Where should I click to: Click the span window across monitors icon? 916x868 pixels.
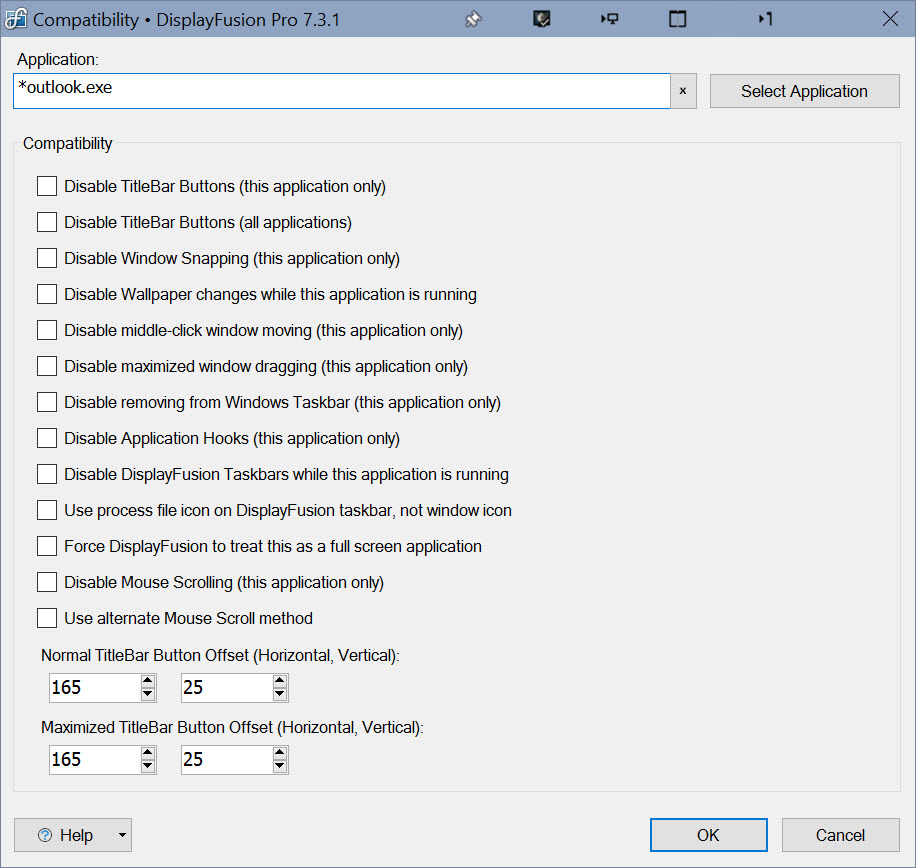[x=677, y=19]
